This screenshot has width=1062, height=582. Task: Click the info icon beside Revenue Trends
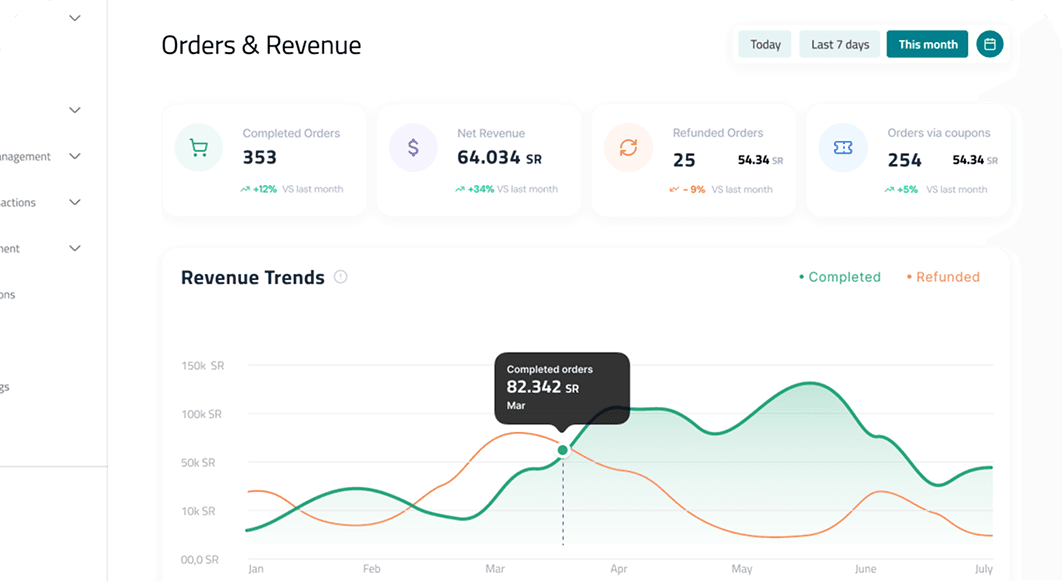[340, 277]
